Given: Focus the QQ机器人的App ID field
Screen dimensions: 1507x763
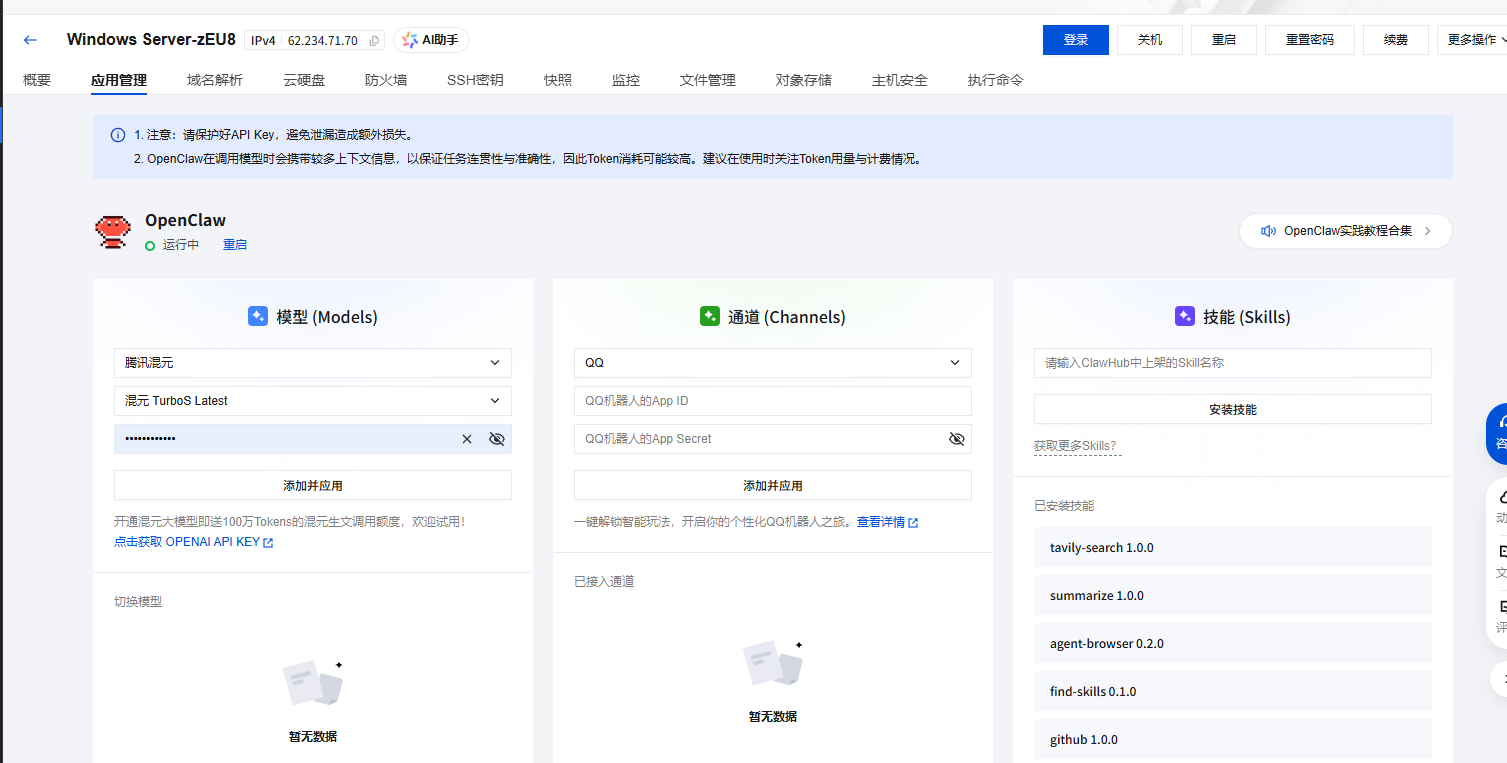Looking at the screenshot, I should 773,401.
